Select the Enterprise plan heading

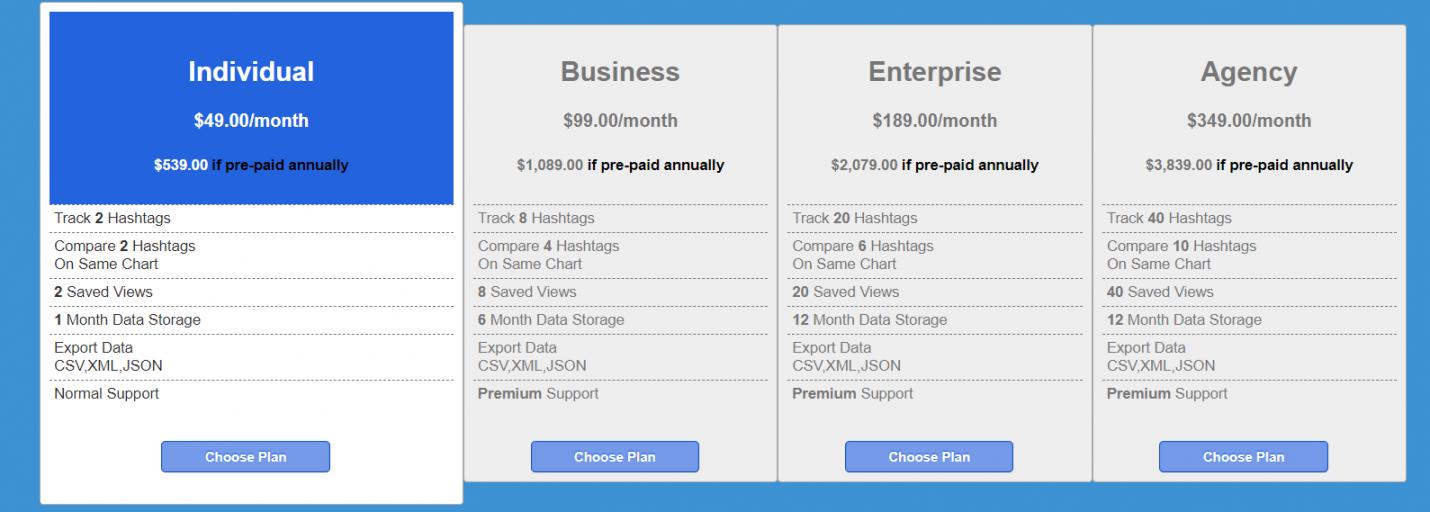click(x=934, y=72)
